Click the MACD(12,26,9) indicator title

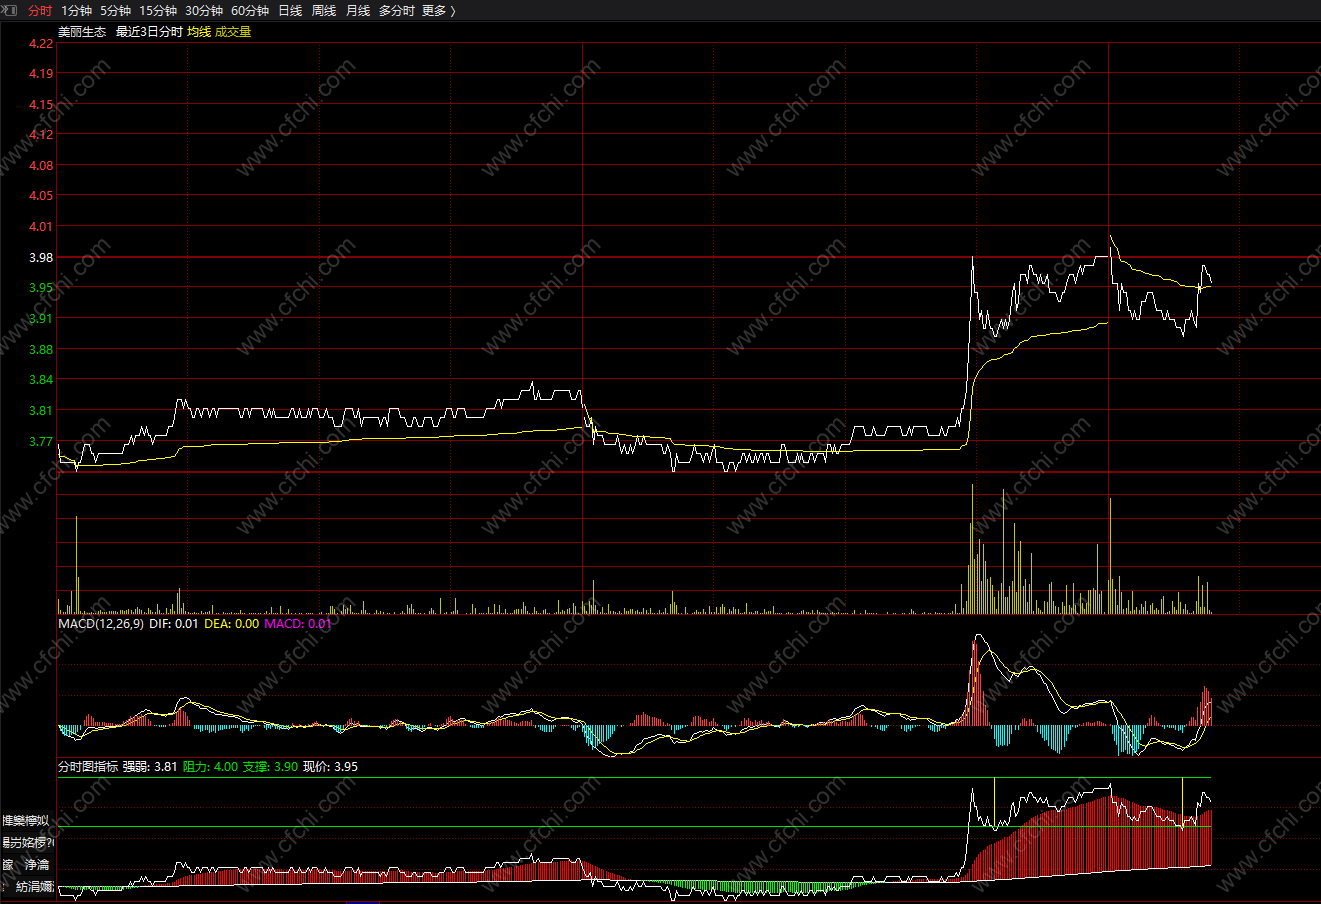coord(101,623)
